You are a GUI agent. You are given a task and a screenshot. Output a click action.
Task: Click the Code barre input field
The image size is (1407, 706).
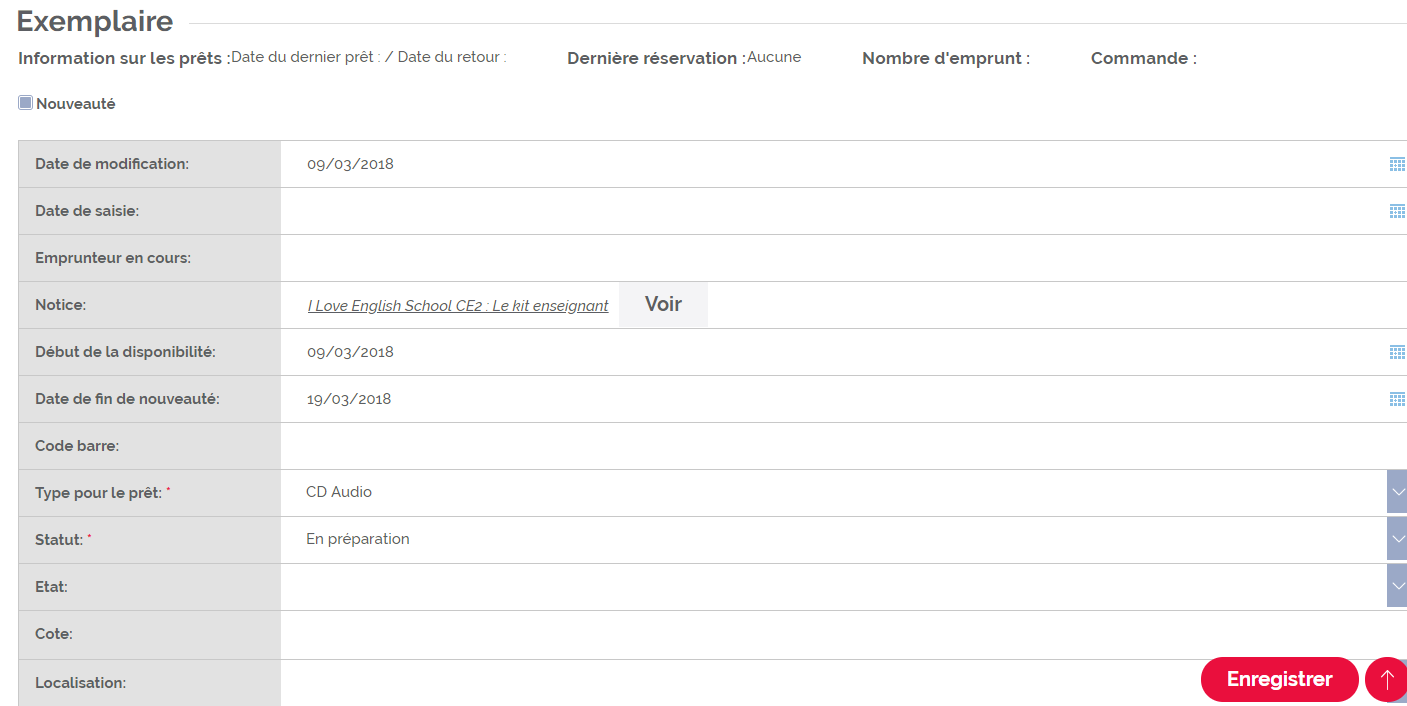844,446
